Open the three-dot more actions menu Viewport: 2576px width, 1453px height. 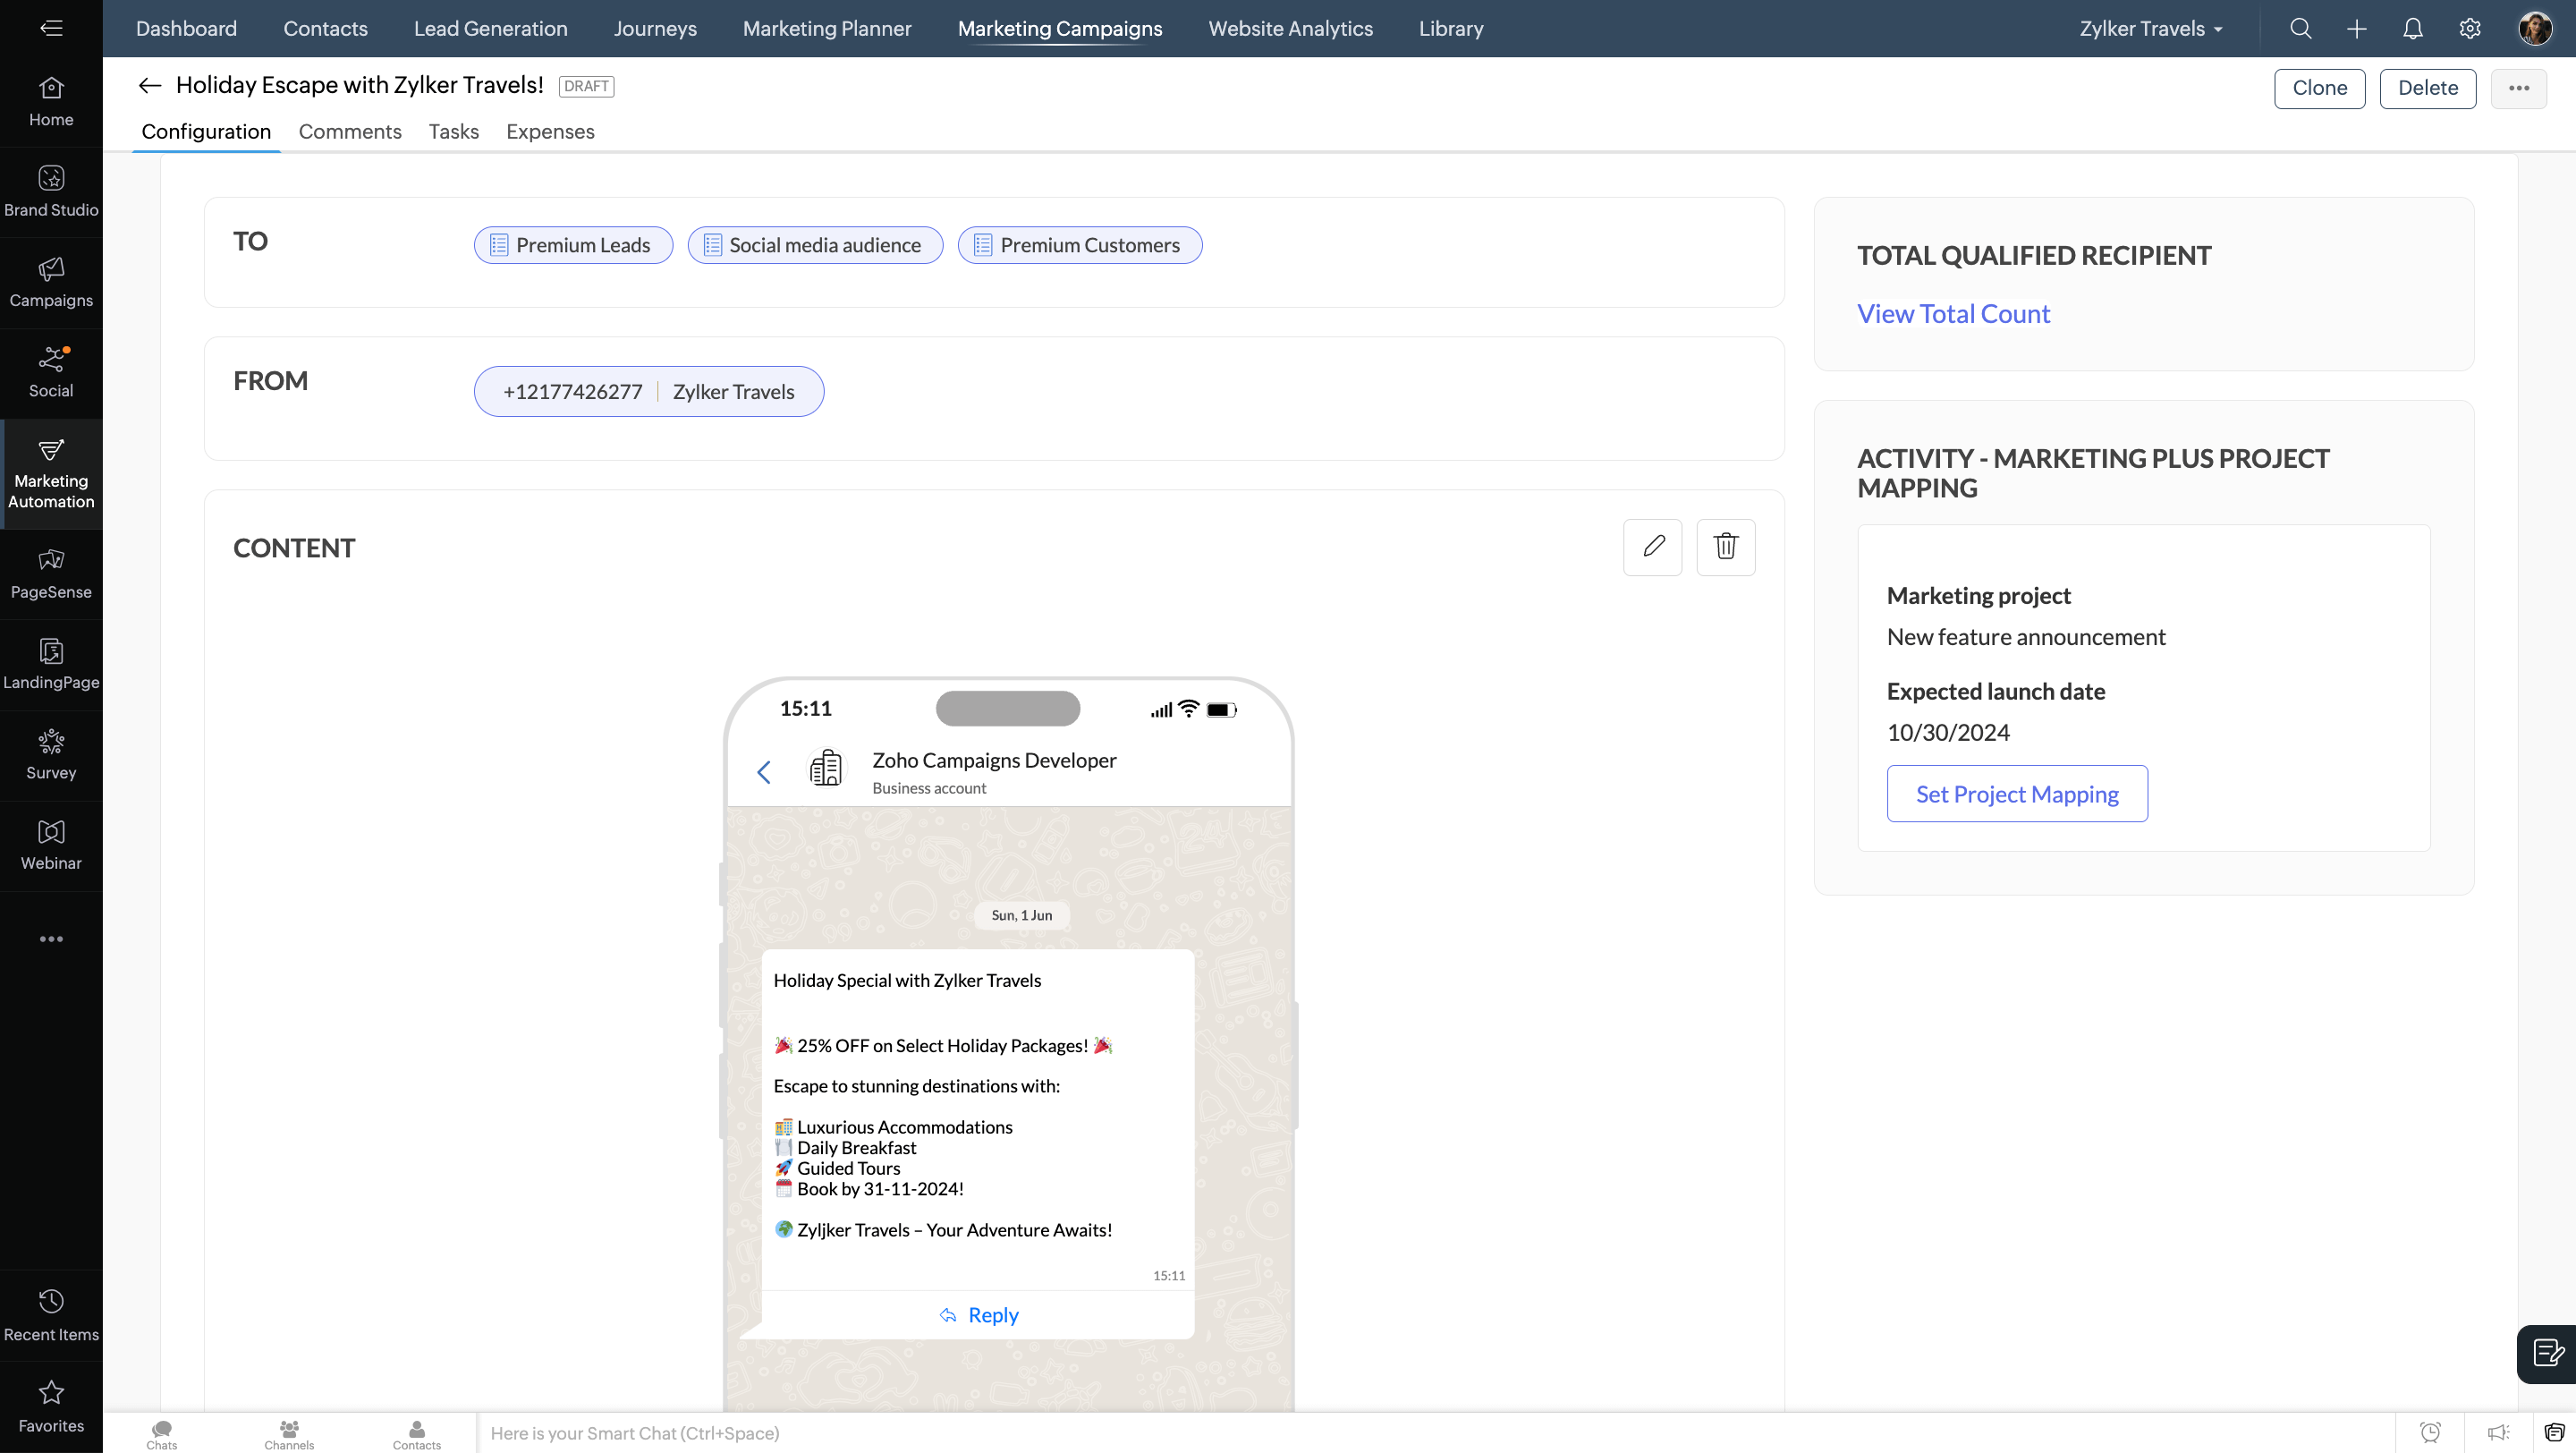tap(2518, 88)
